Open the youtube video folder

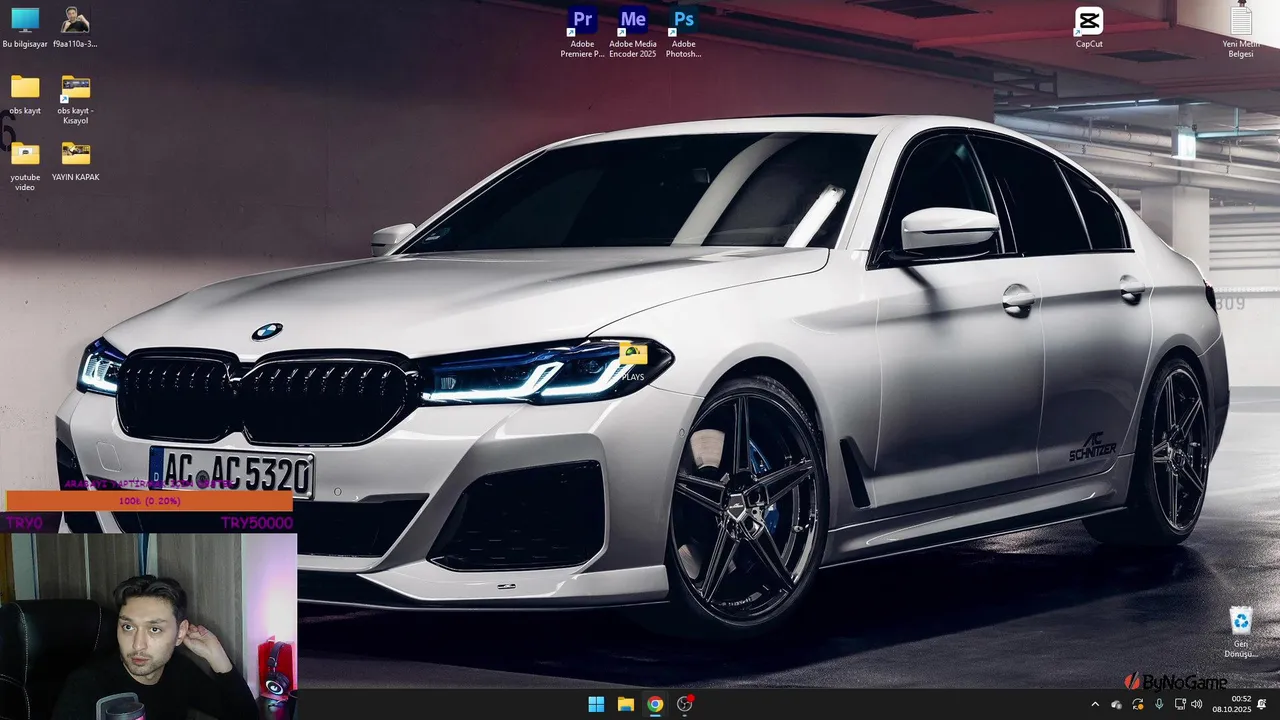point(25,166)
